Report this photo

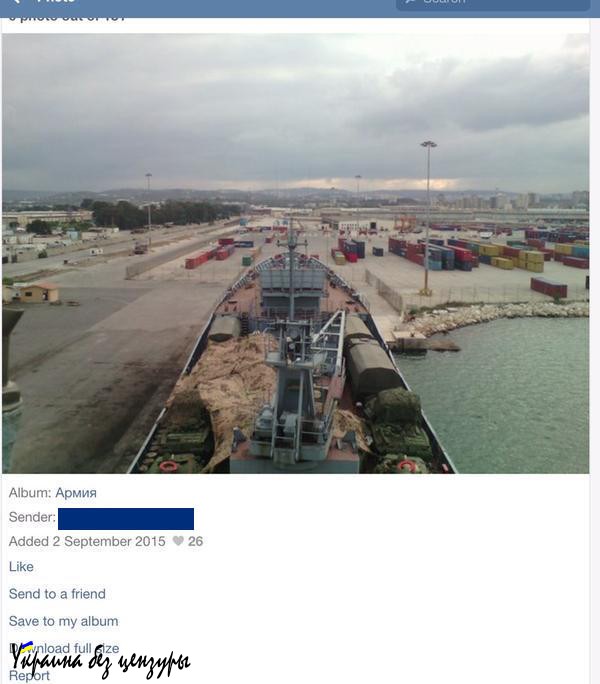[29, 676]
